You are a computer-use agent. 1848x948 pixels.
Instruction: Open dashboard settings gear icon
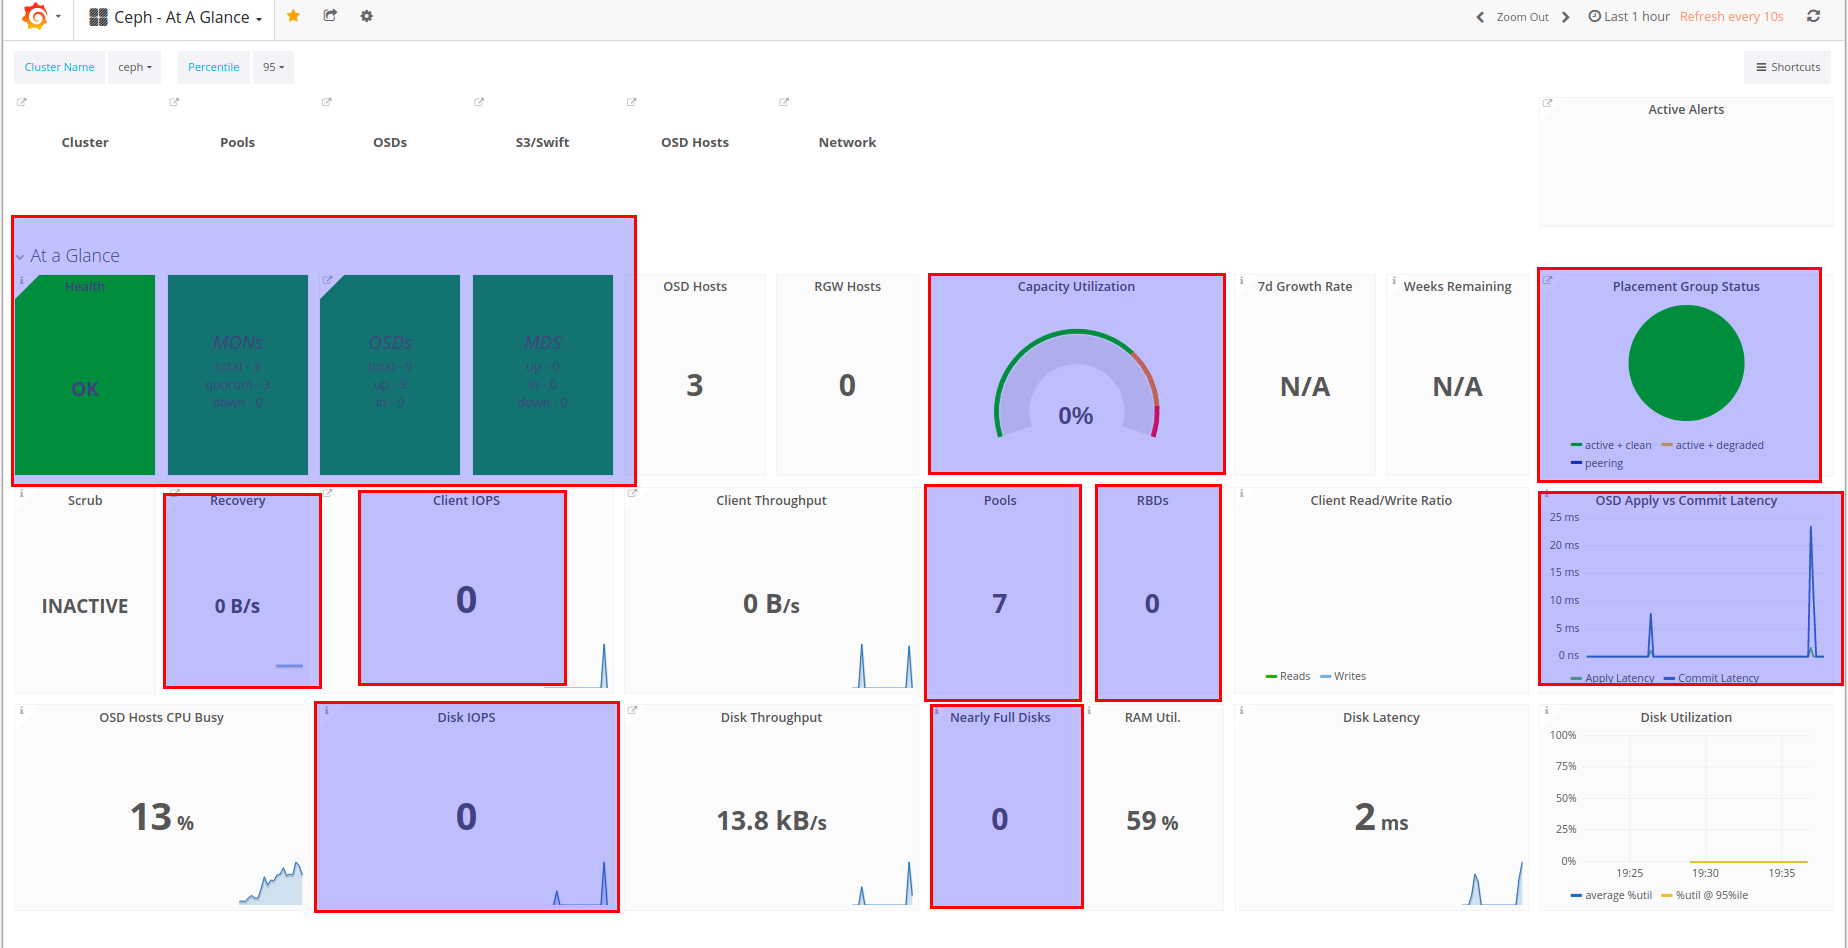[x=367, y=16]
